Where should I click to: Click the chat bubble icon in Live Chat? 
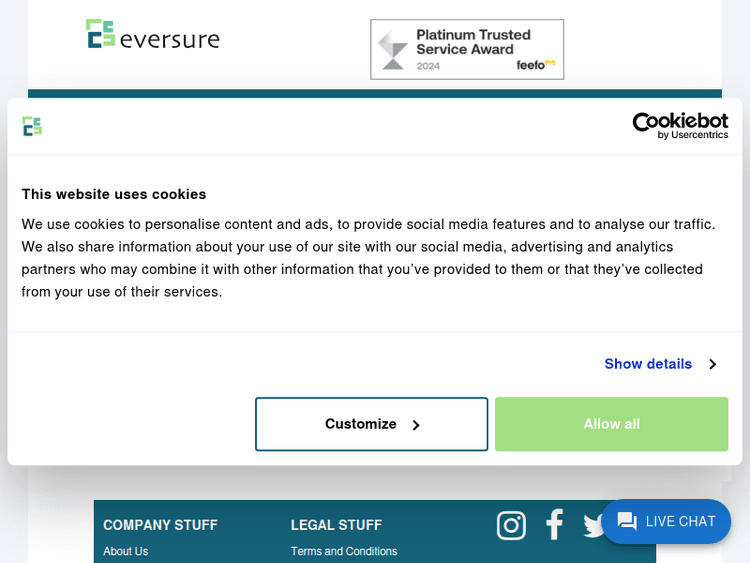point(627,522)
